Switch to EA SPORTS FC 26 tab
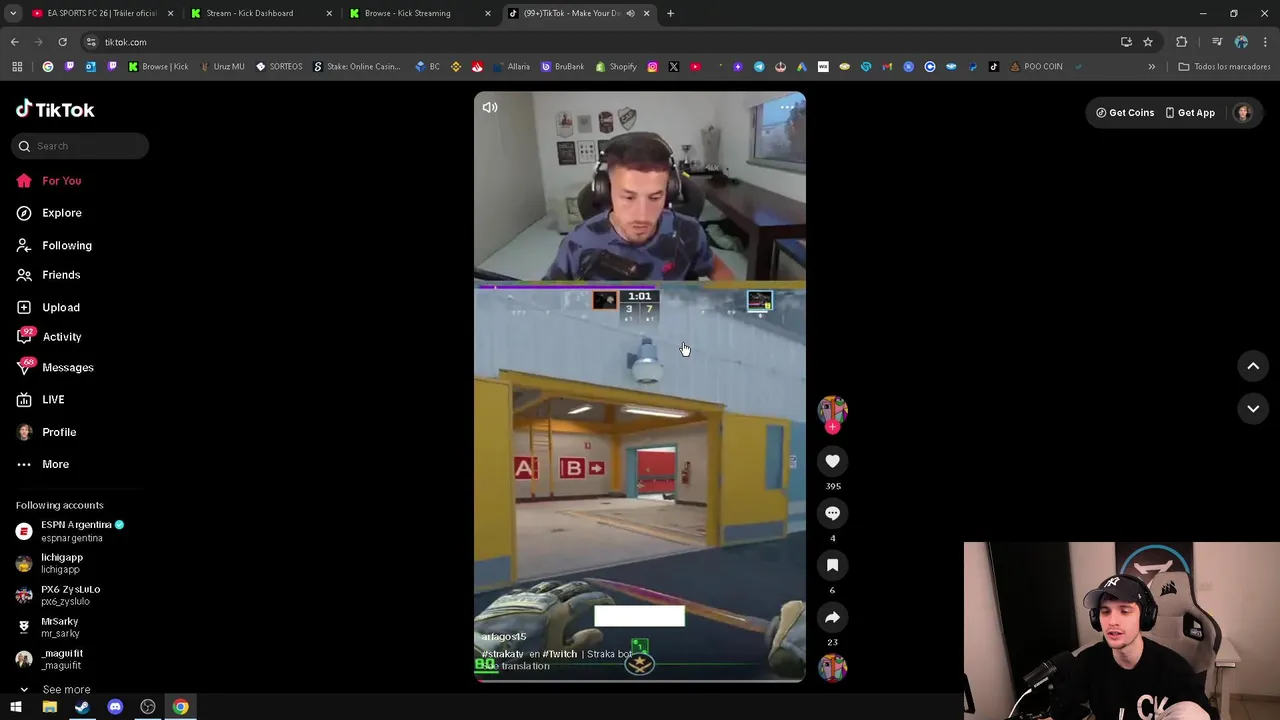 100,13
